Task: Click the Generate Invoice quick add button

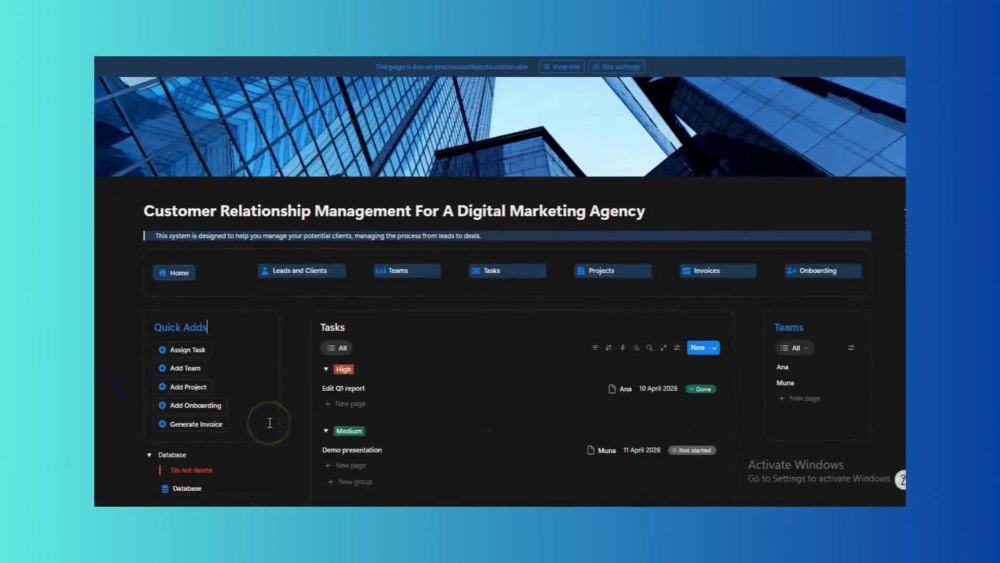Action: pyautogui.click(x=191, y=424)
